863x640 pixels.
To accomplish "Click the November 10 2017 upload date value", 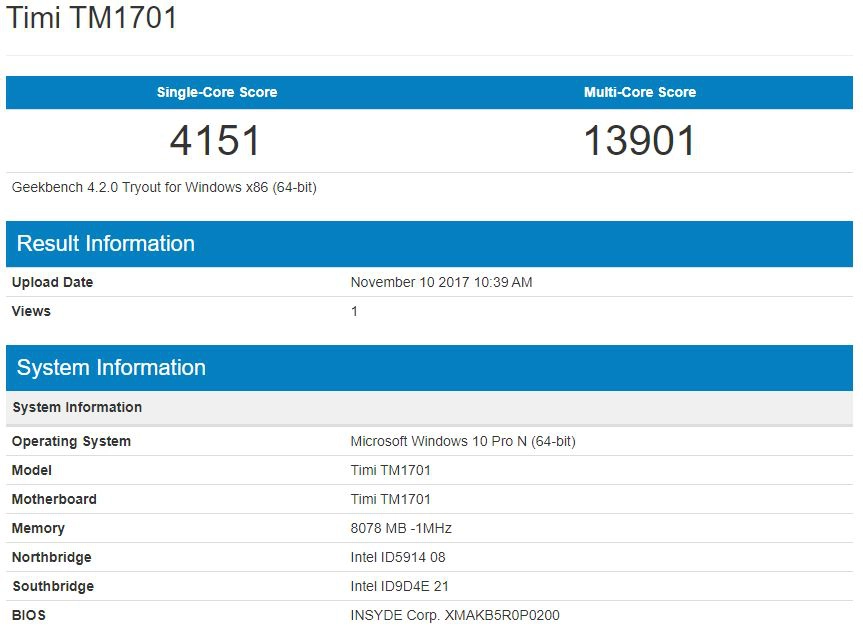I will 441,282.
